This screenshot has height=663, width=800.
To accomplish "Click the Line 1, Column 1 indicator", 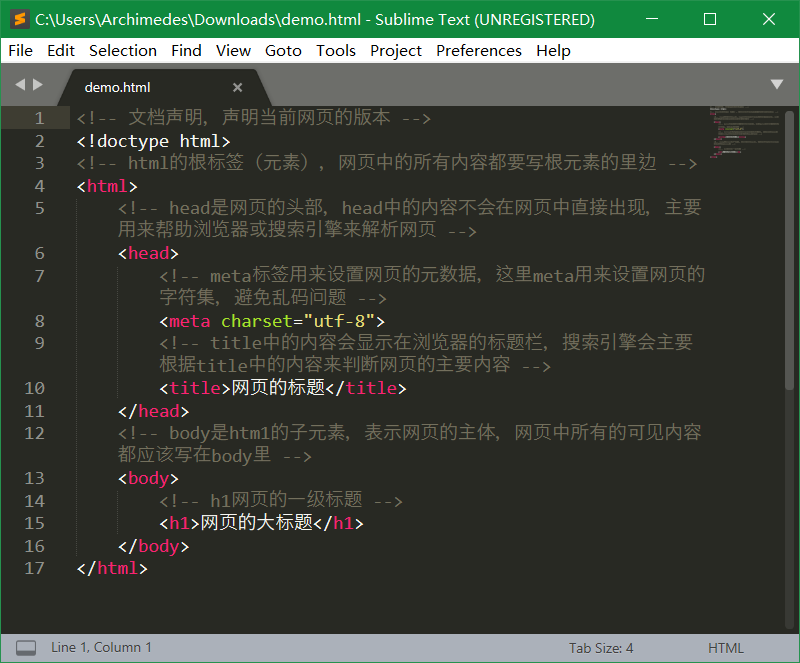I will 101,647.
